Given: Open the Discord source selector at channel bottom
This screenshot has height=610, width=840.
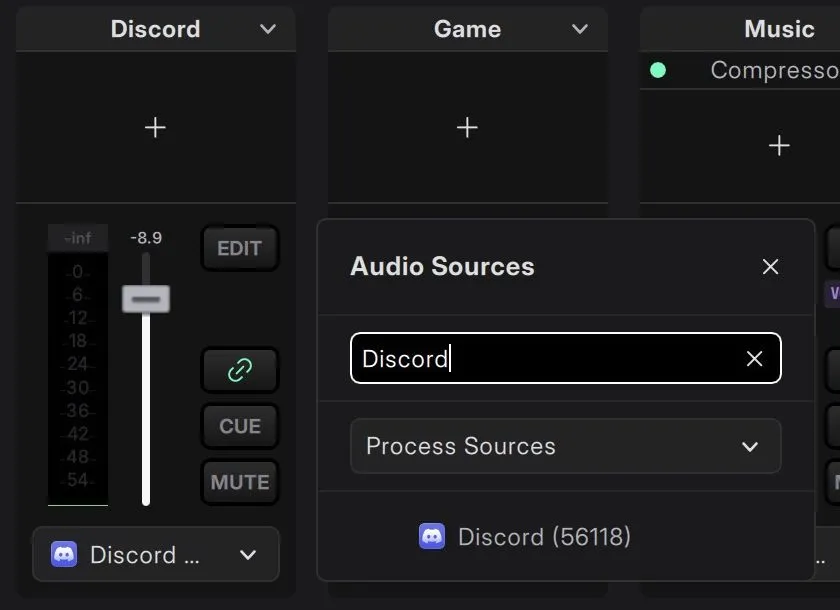Looking at the screenshot, I should pyautogui.click(x=156, y=554).
